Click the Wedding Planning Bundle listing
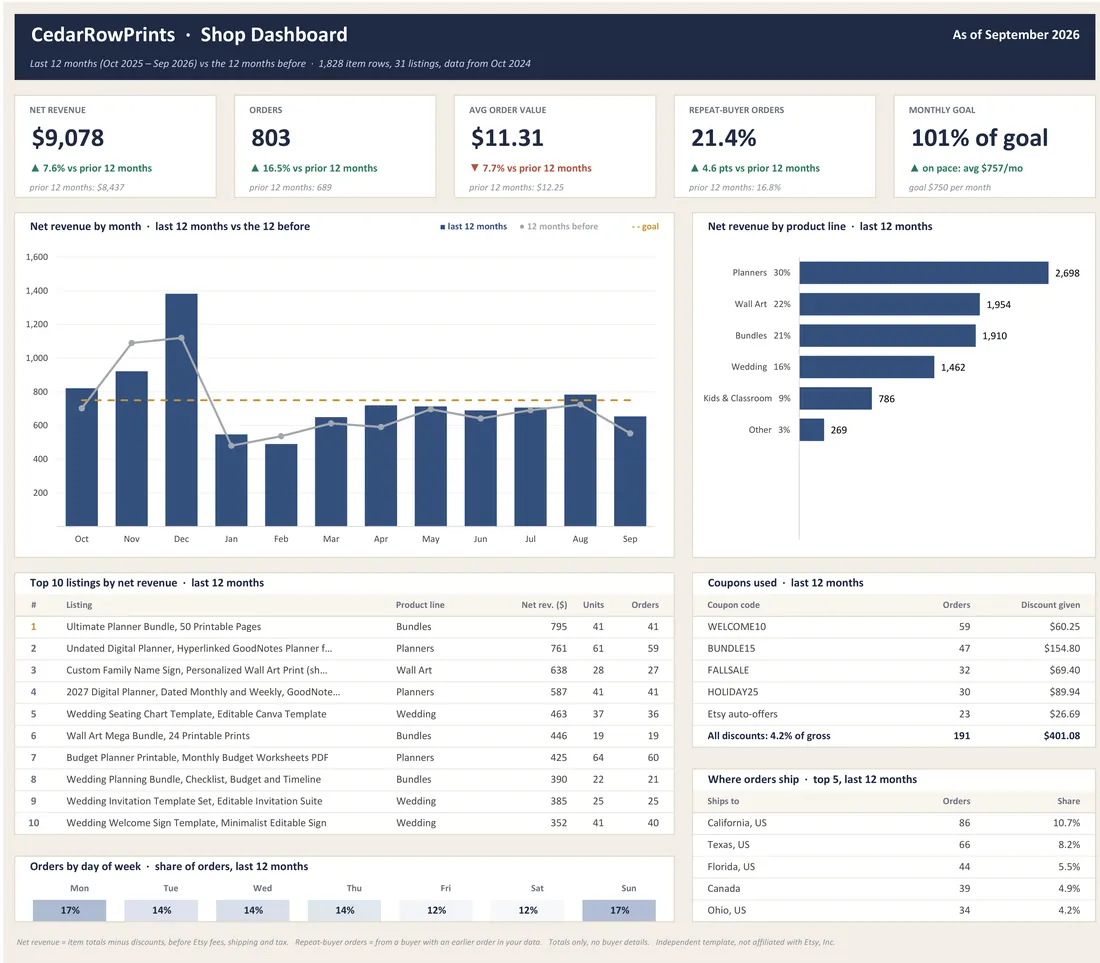Screen dimensions: 1100x963 (194, 779)
